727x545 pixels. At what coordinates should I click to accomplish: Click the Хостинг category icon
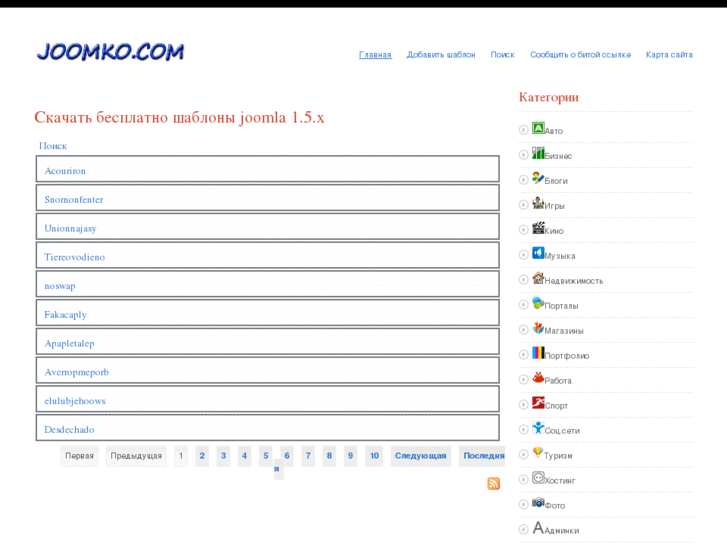(538, 477)
